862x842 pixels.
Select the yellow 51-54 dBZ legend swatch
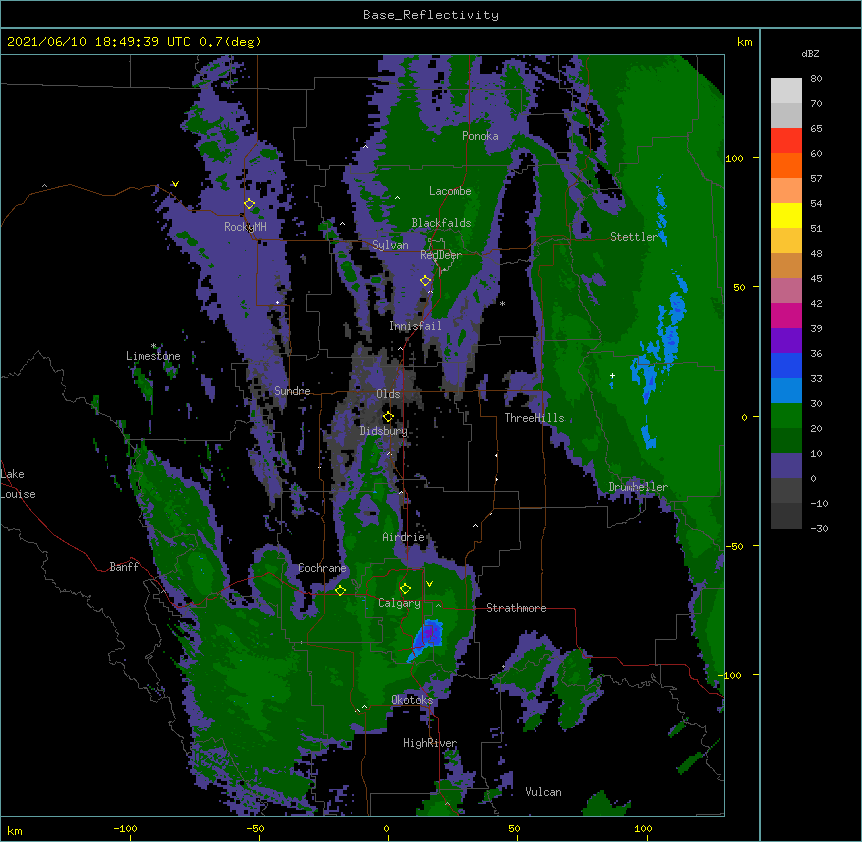[x=786, y=215]
